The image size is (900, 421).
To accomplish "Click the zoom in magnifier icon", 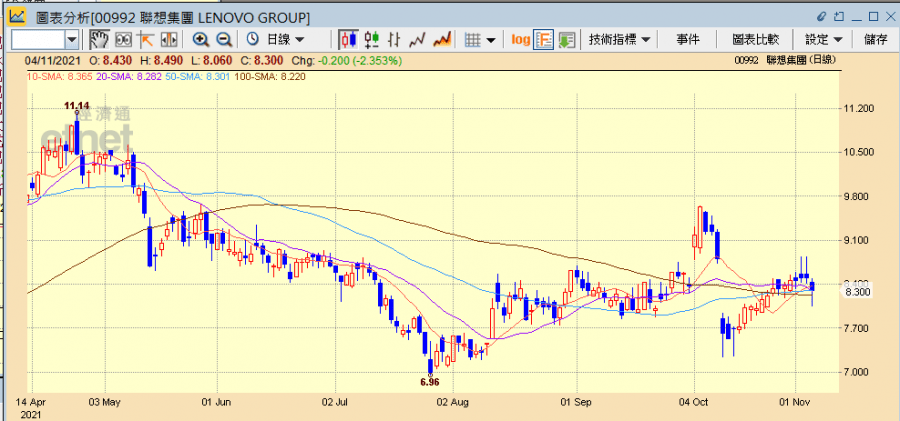I will [x=201, y=39].
